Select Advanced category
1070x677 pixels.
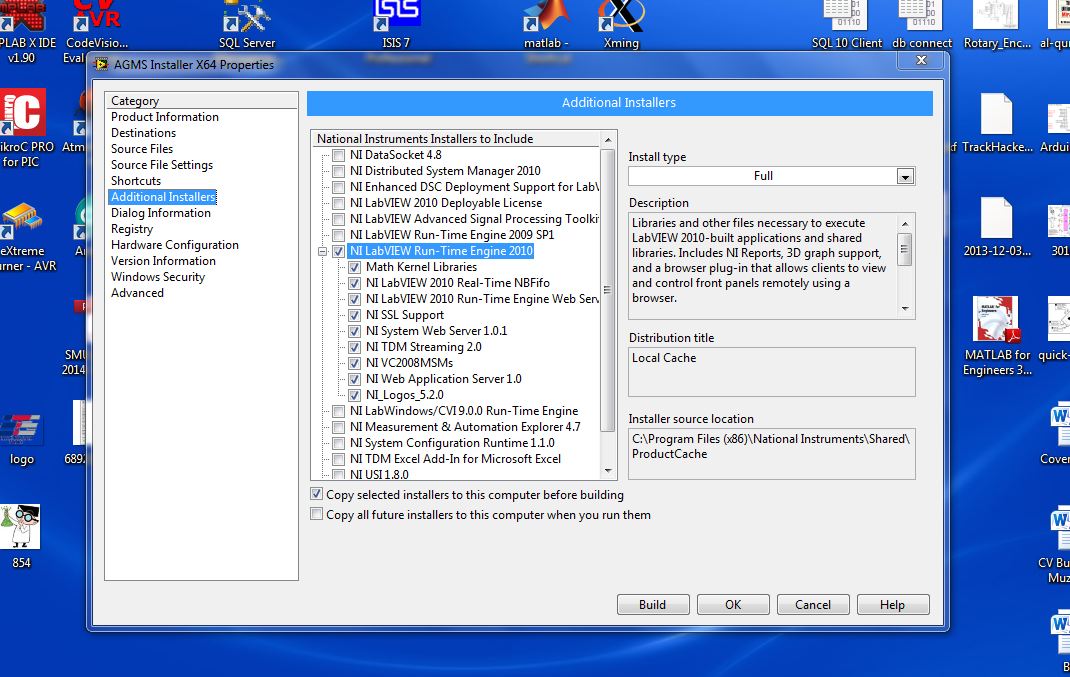[x=137, y=293]
